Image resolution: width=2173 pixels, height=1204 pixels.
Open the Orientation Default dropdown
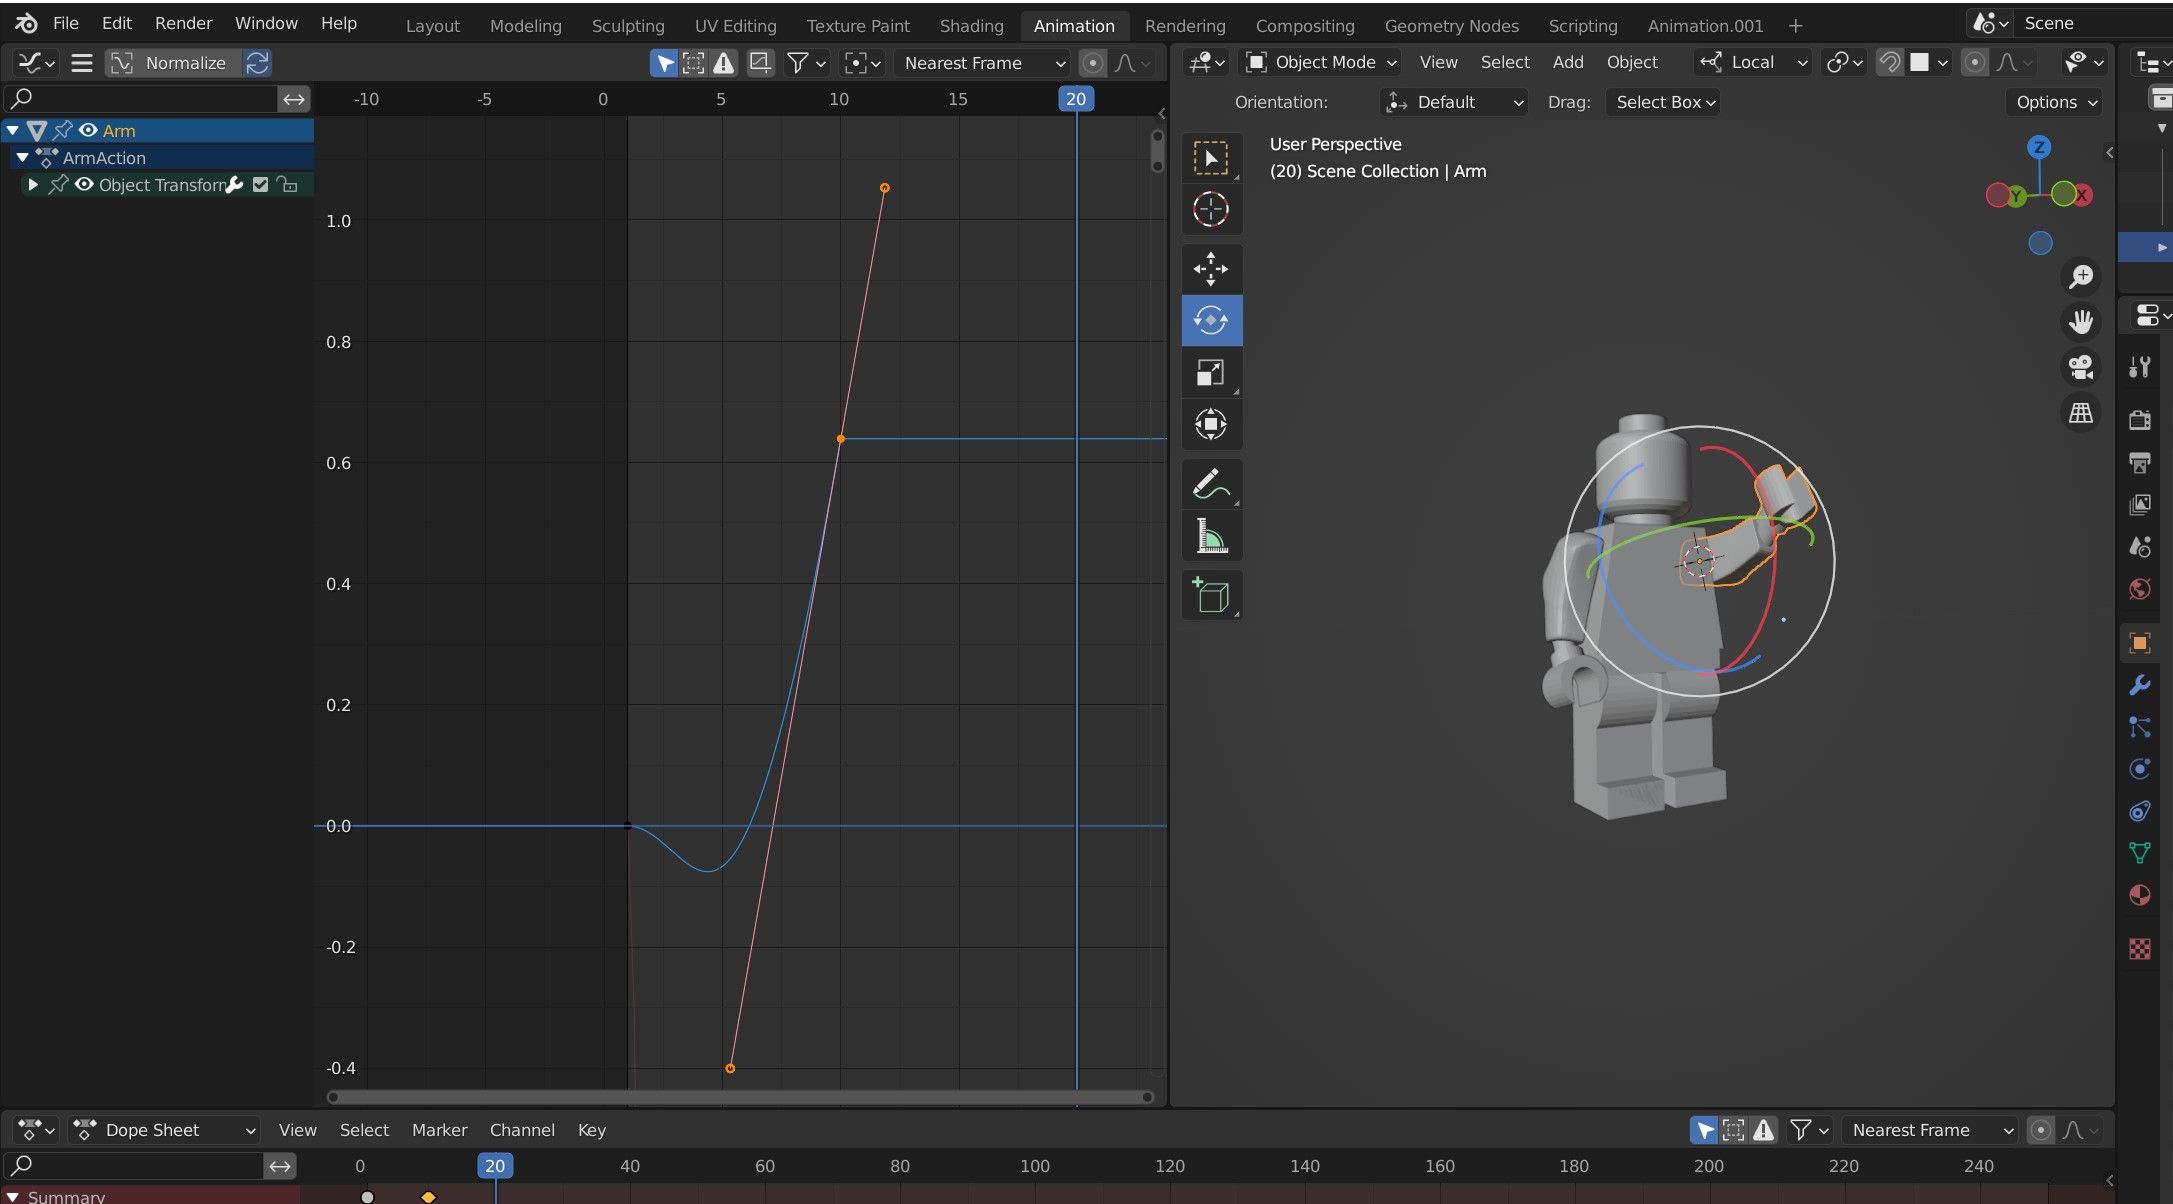[x=1453, y=101]
